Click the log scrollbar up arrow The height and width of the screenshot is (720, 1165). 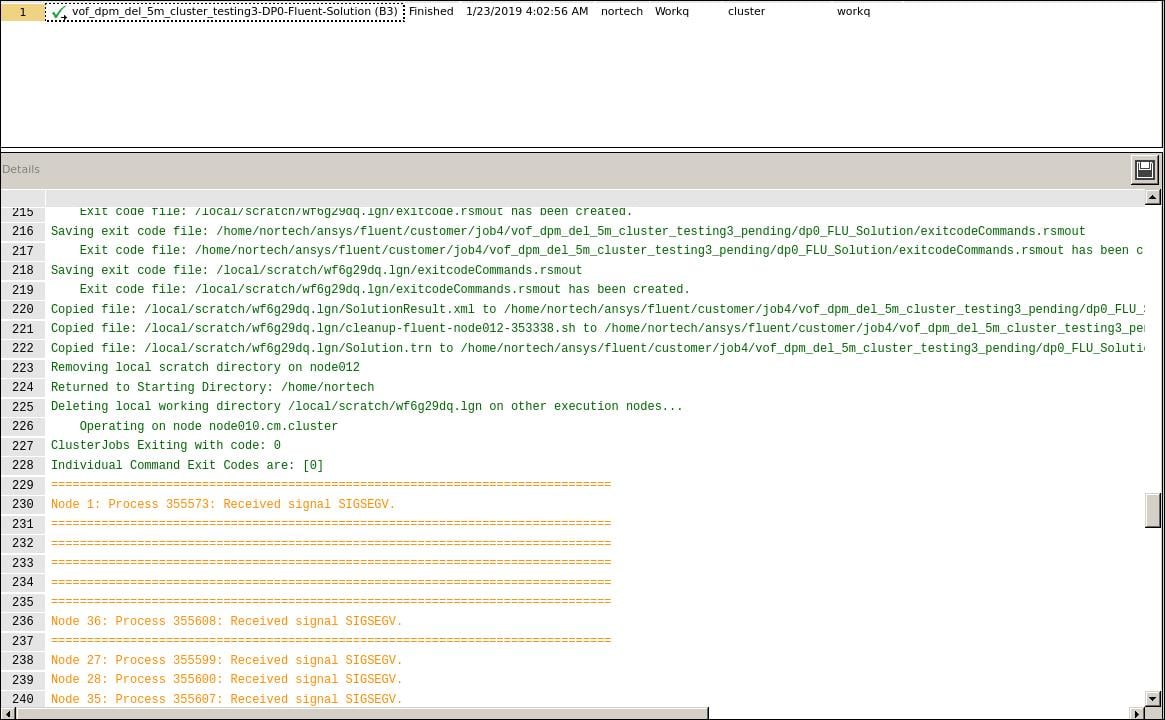tap(1152, 197)
